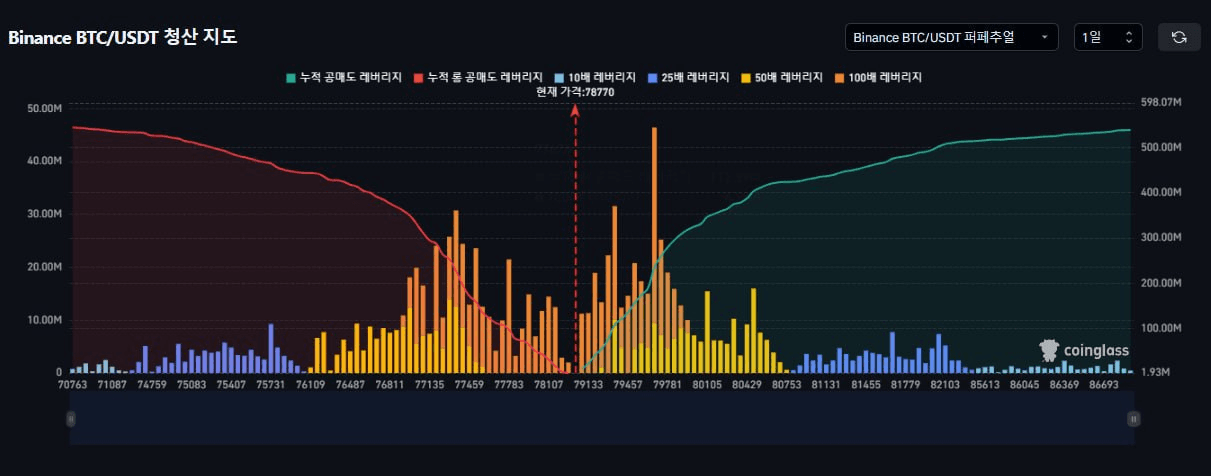Click the left axis value 40.00M
Screen dimensions: 1211x476
pos(45,161)
